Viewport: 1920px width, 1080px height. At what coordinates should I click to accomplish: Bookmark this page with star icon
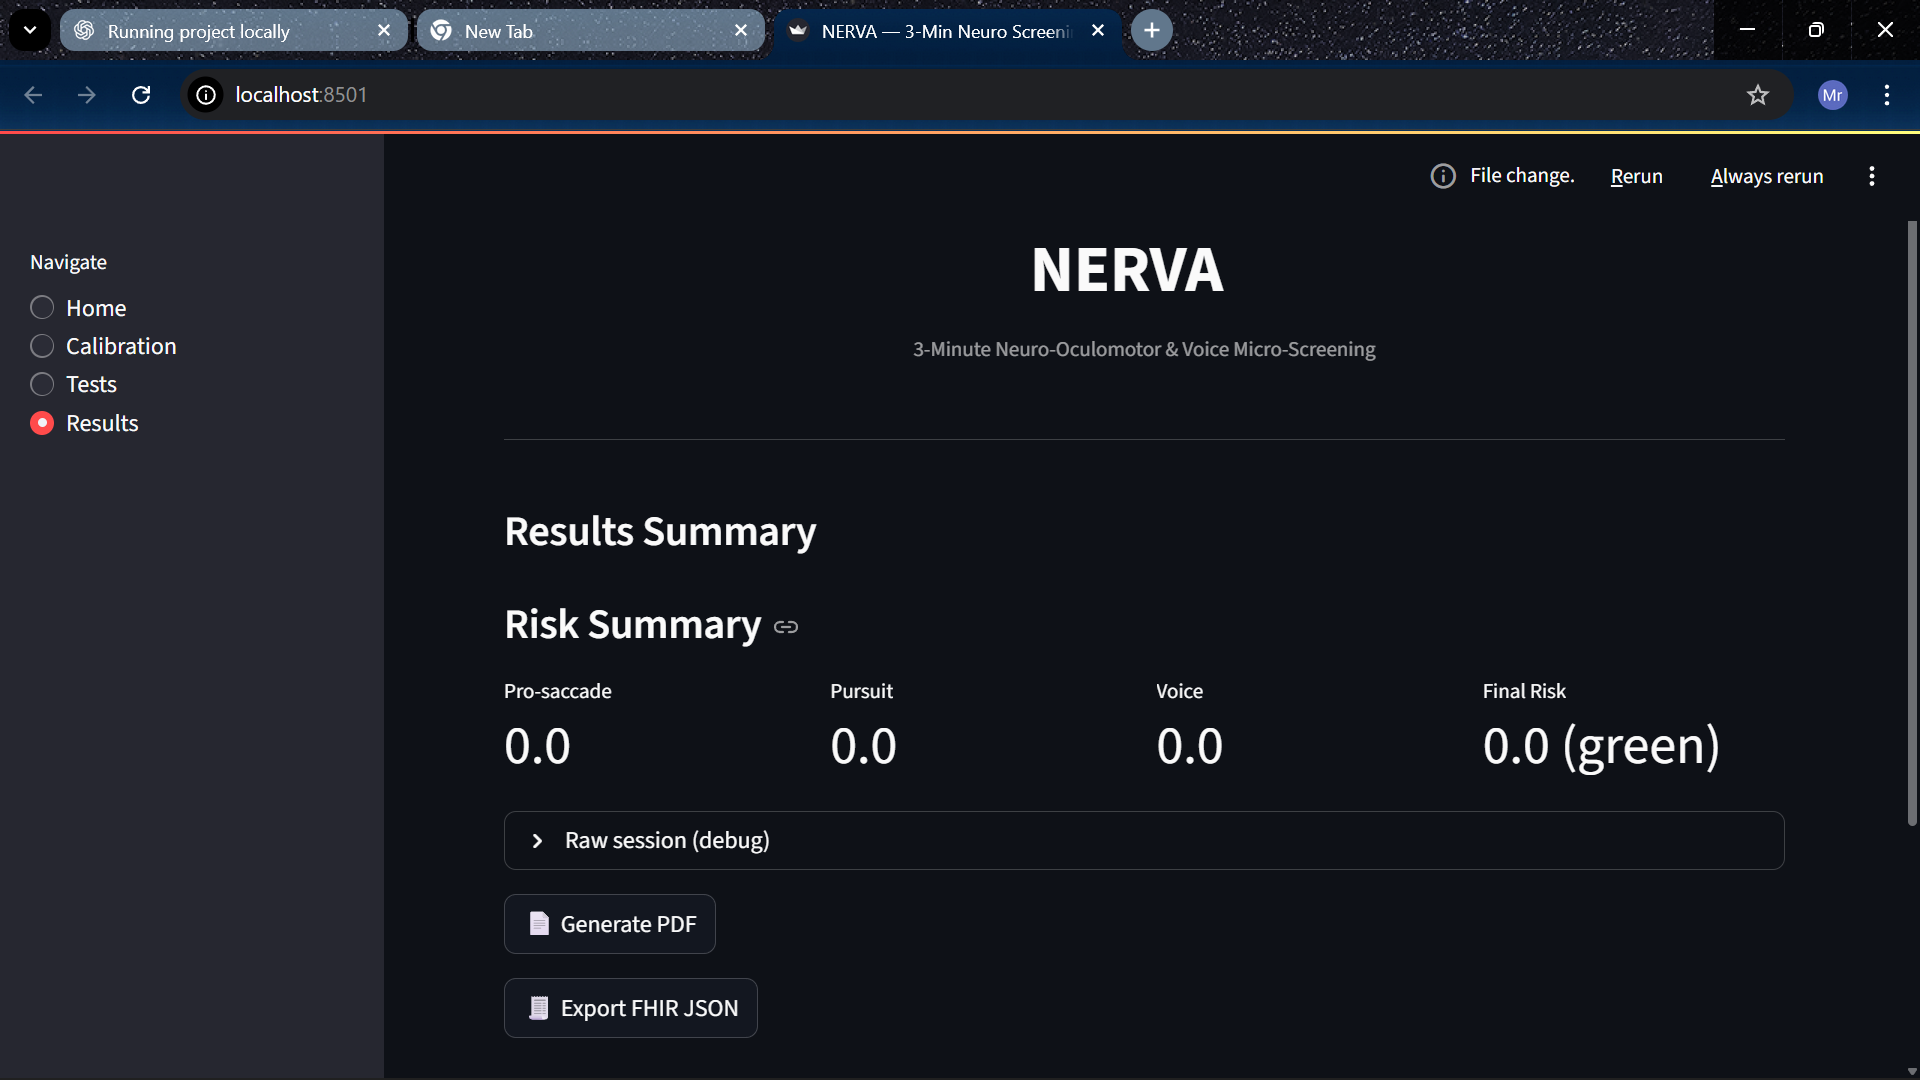click(1757, 95)
